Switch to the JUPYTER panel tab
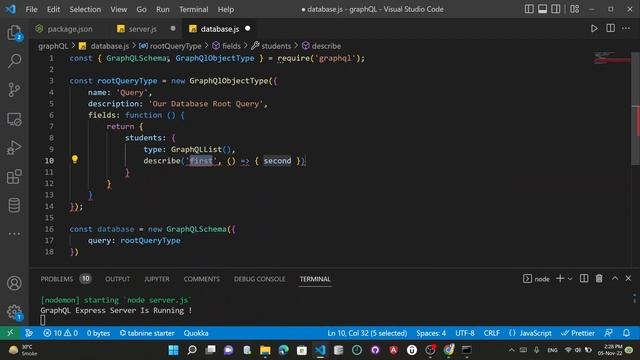Viewport: 640px width, 360px height. click(157, 279)
